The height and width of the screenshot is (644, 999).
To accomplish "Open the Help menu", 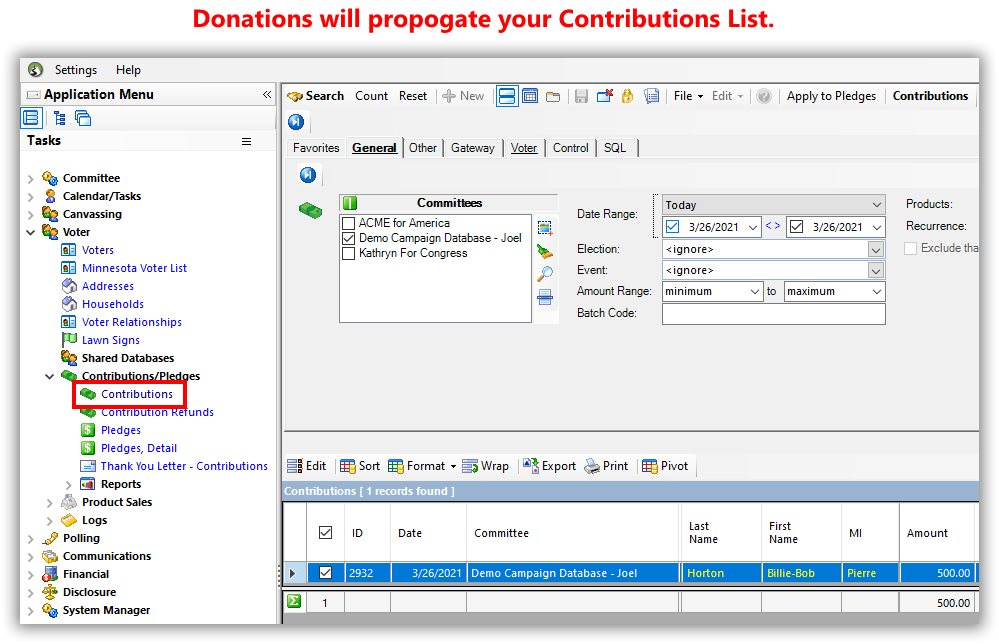I will pyautogui.click(x=128, y=70).
